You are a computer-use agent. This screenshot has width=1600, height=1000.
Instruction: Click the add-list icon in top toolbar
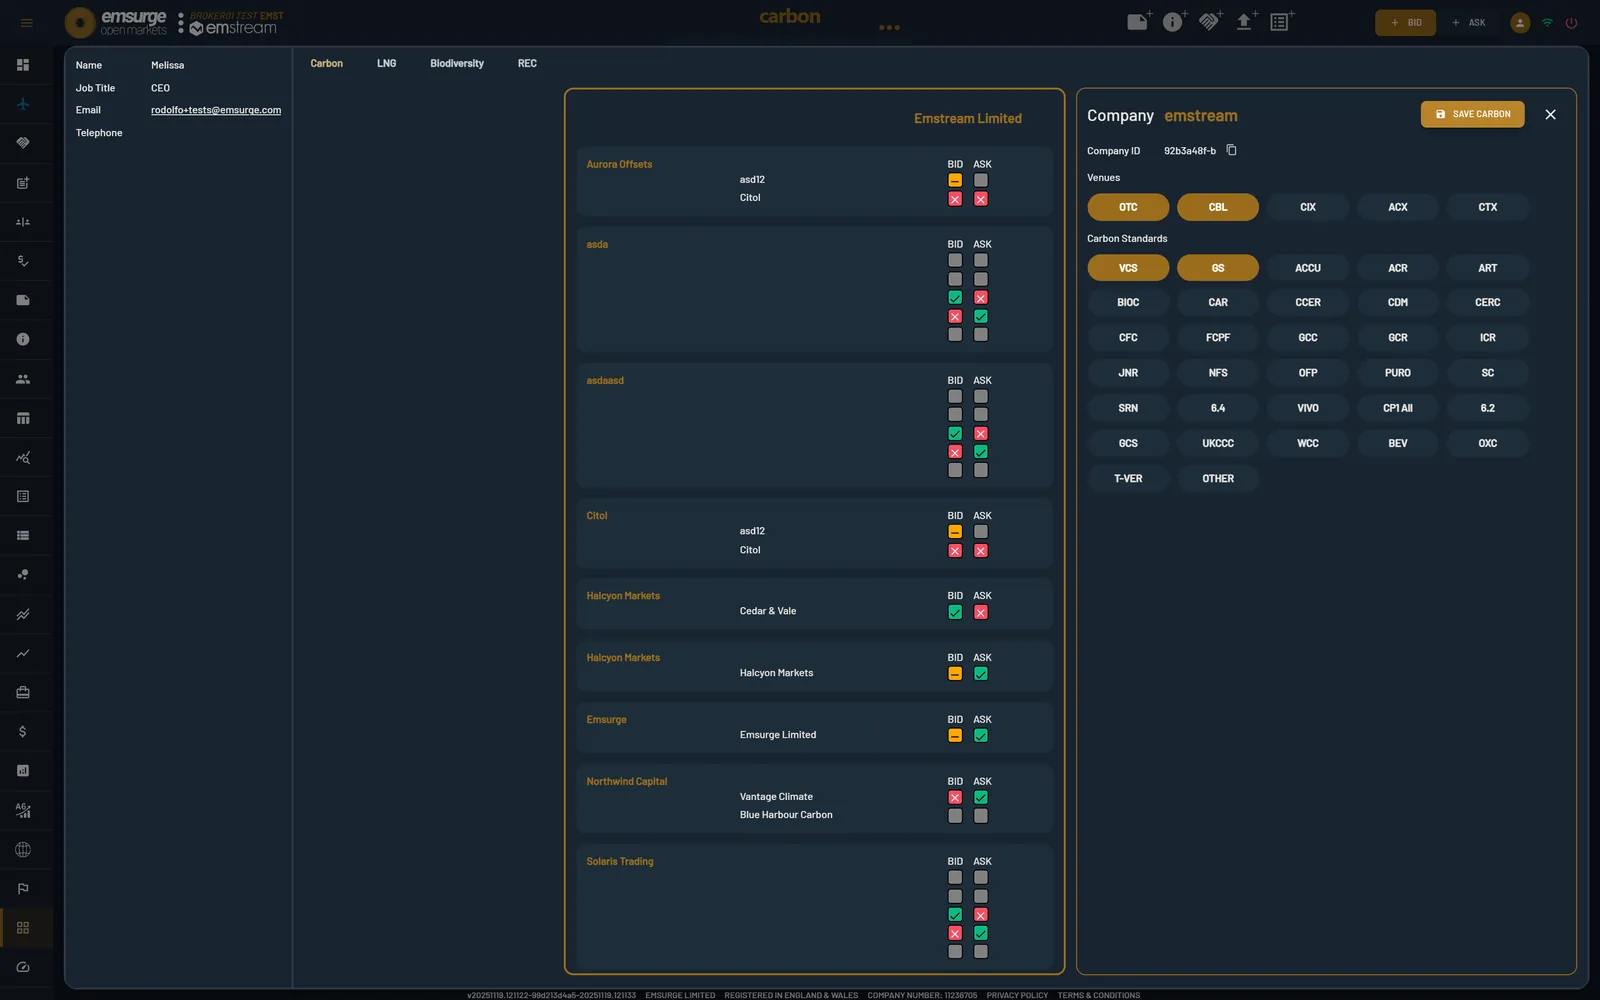1281,22
